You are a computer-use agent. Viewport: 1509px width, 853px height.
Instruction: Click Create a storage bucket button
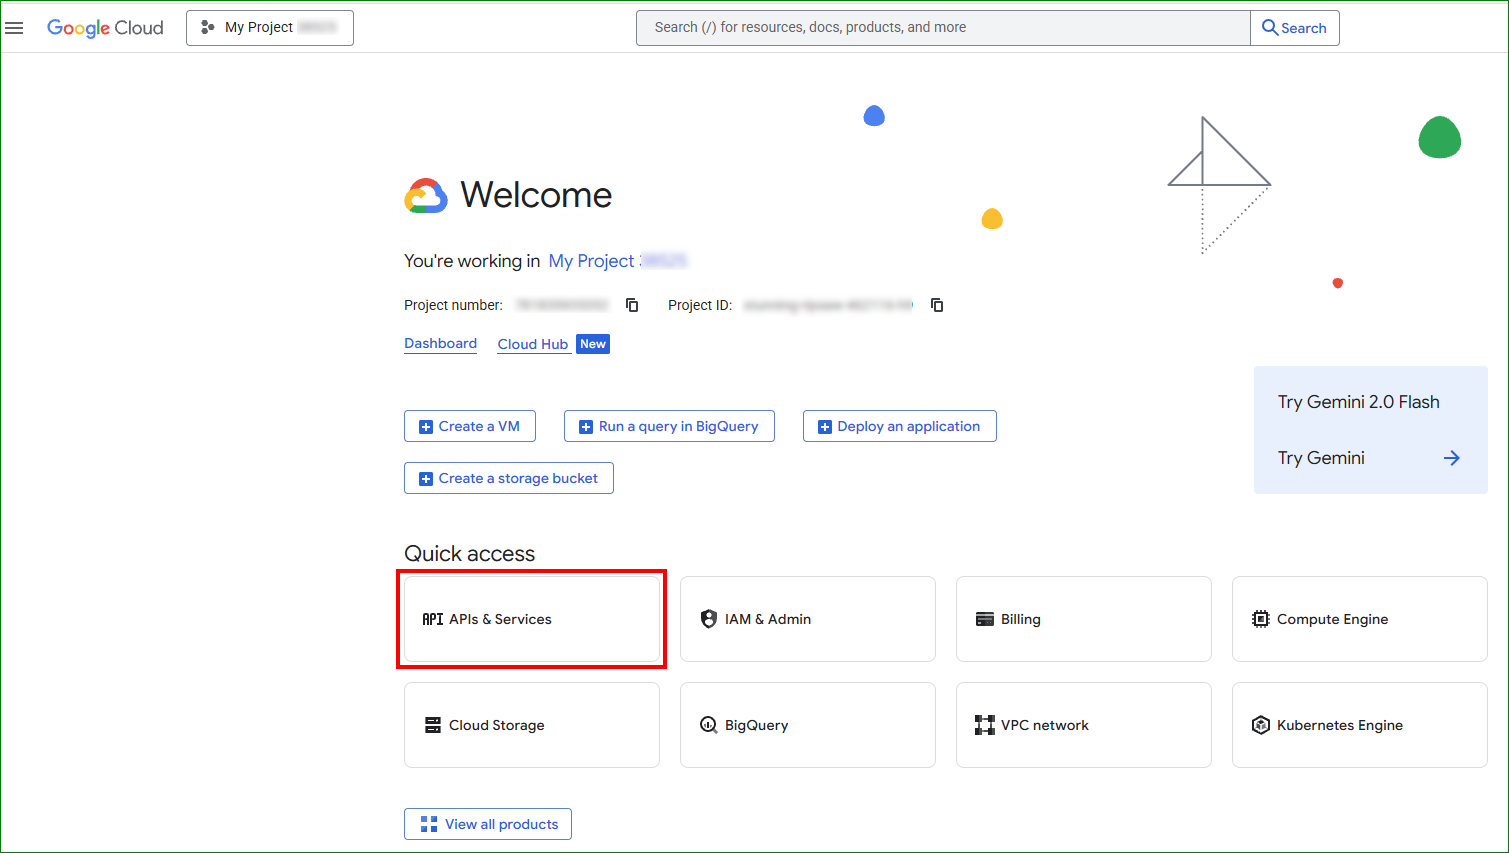(509, 478)
